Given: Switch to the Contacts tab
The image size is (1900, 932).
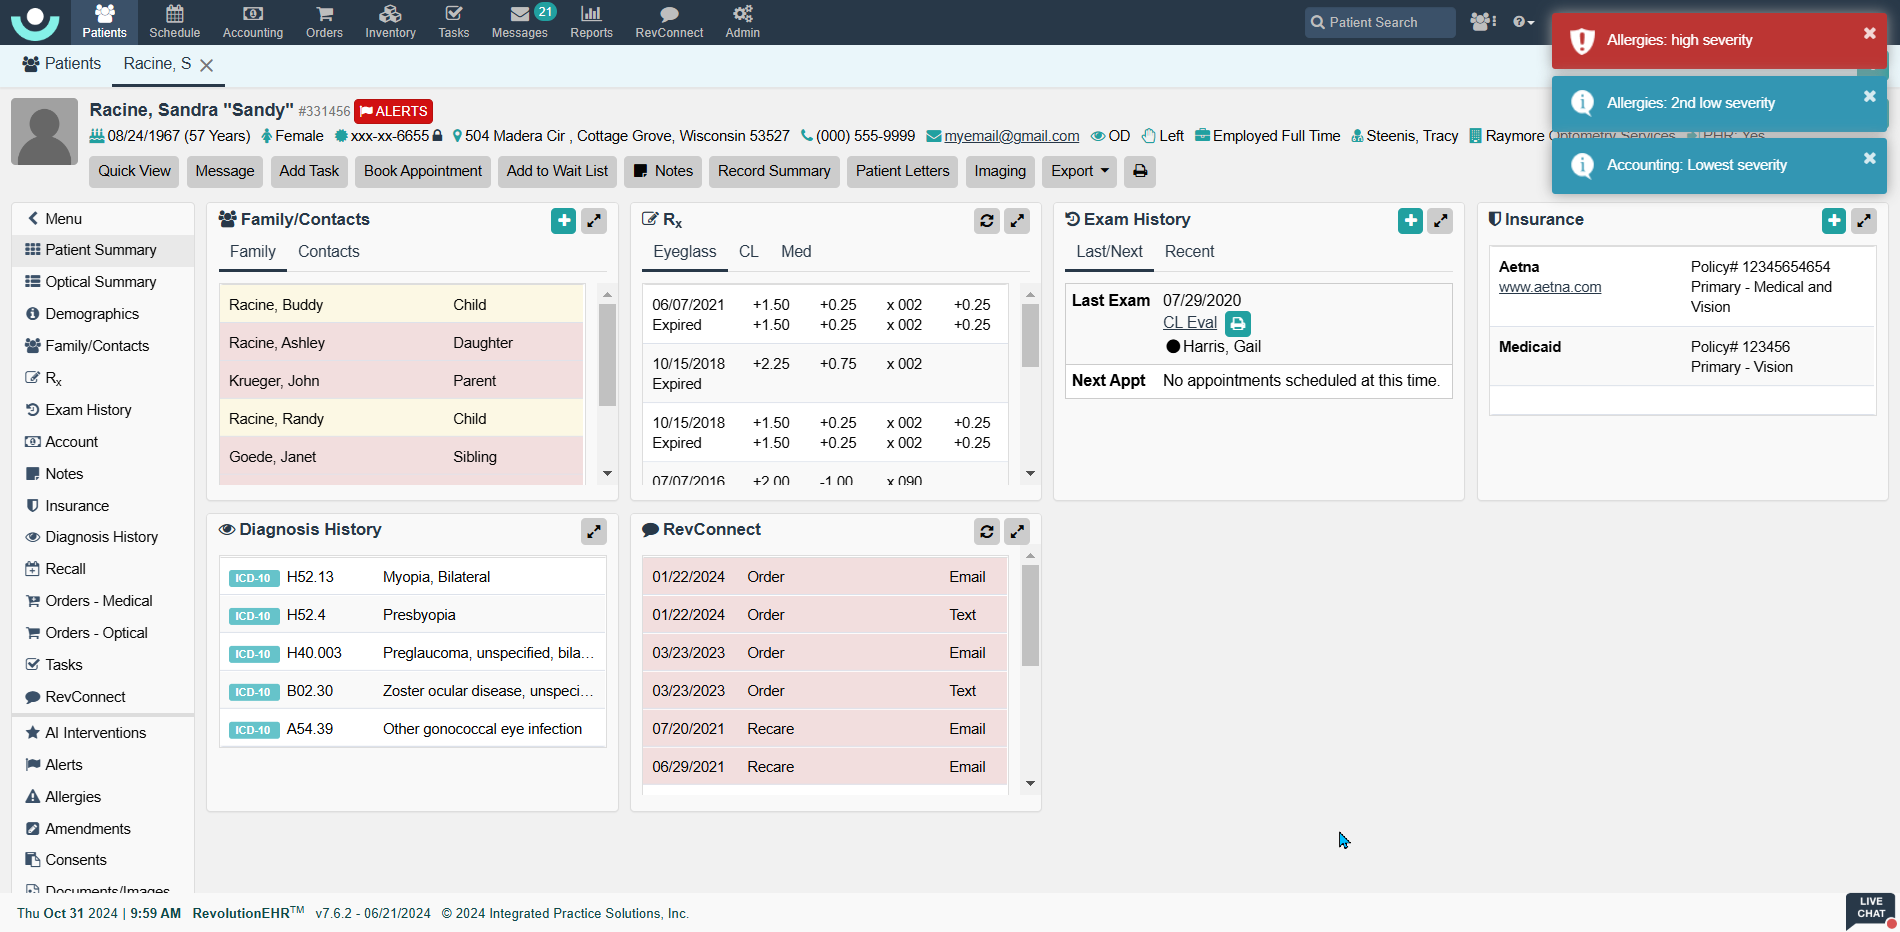Looking at the screenshot, I should click(x=328, y=252).
